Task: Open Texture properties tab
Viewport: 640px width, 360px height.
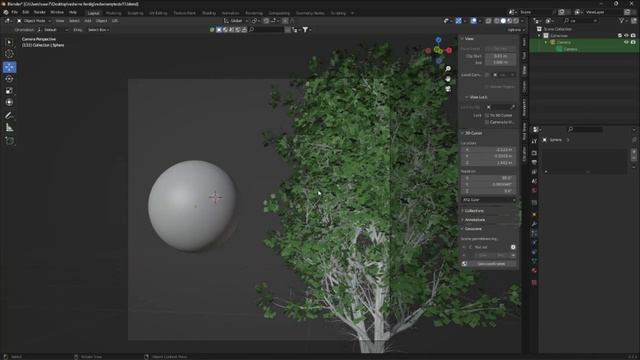Action: coord(534,282)
